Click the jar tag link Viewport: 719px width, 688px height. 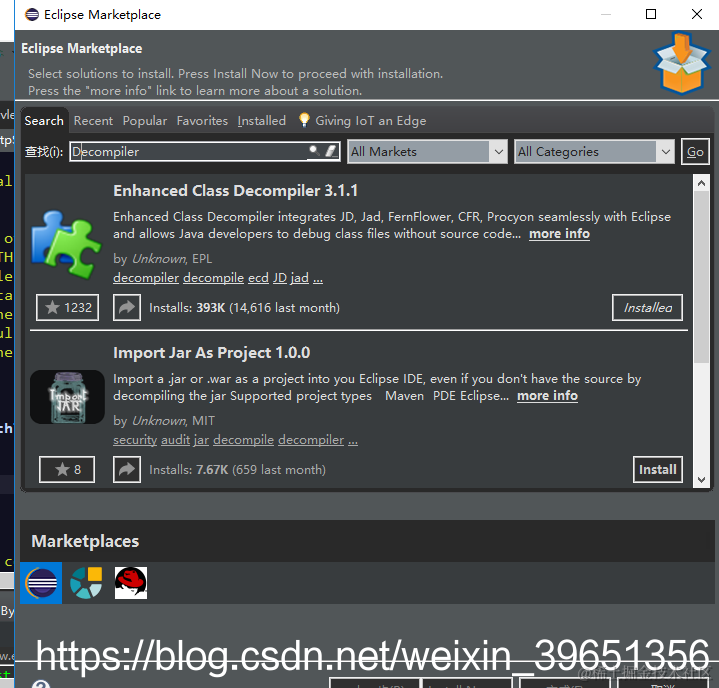pos(201,439)
